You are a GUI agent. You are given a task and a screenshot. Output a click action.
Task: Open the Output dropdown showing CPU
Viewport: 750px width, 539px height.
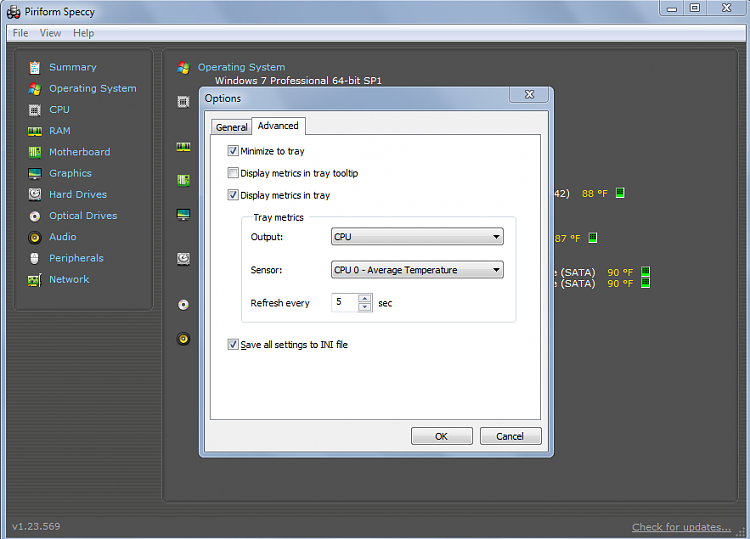point(417,237)
